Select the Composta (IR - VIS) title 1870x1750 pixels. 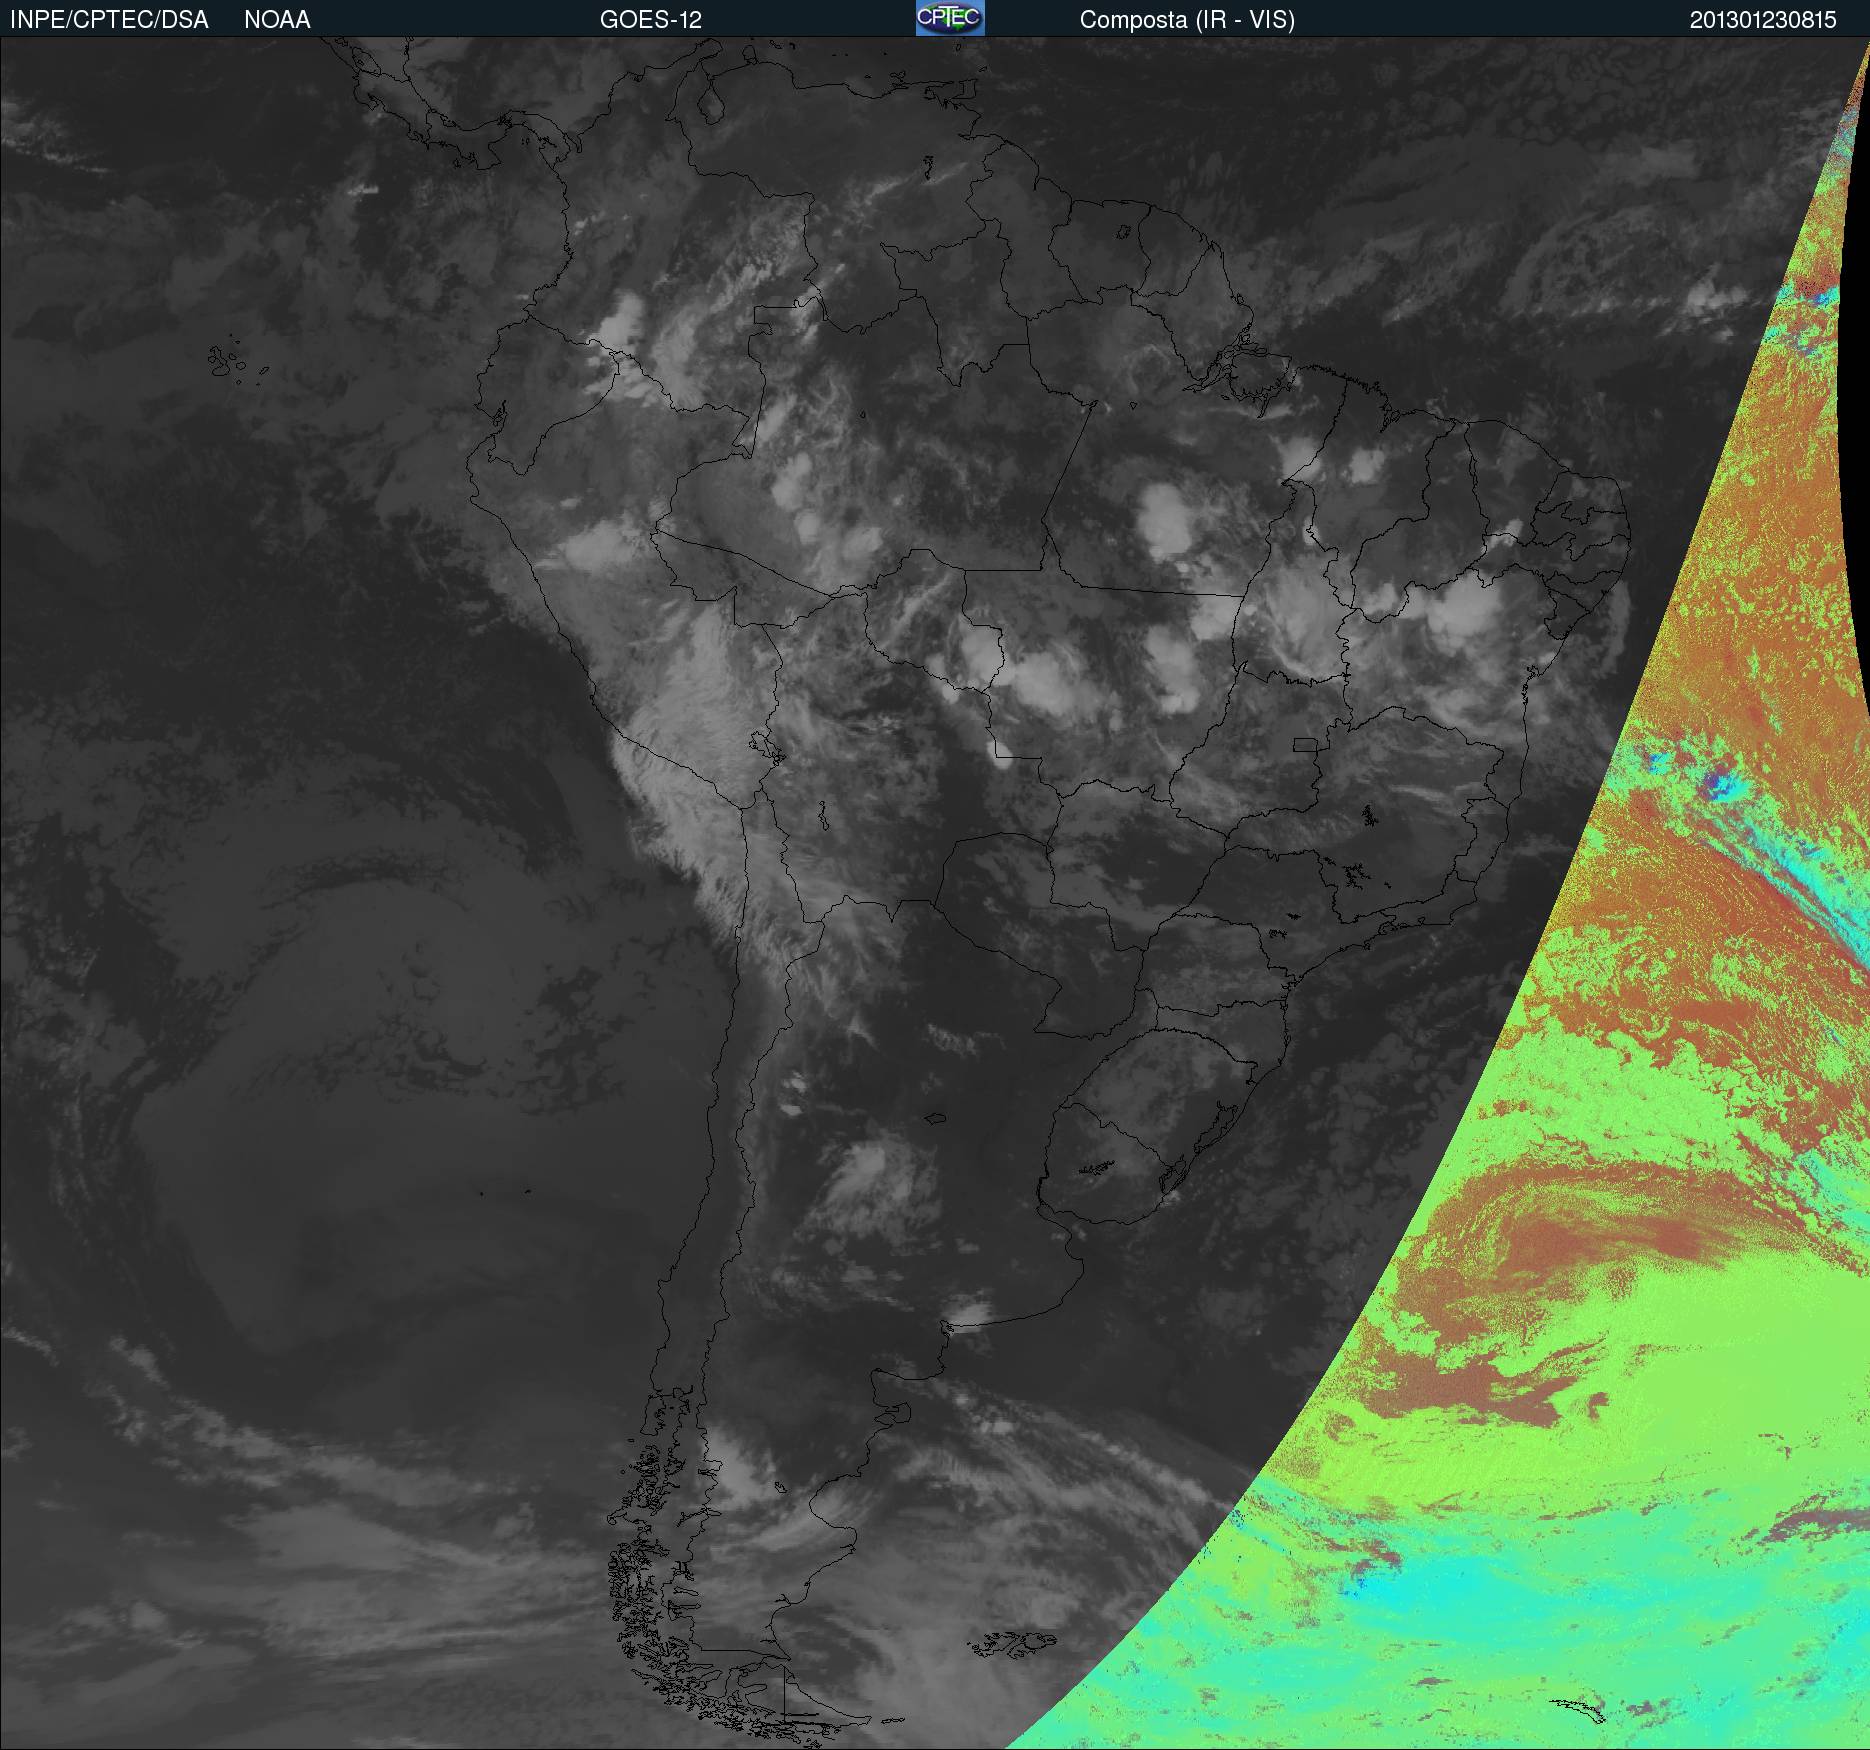click(1187, 20)
